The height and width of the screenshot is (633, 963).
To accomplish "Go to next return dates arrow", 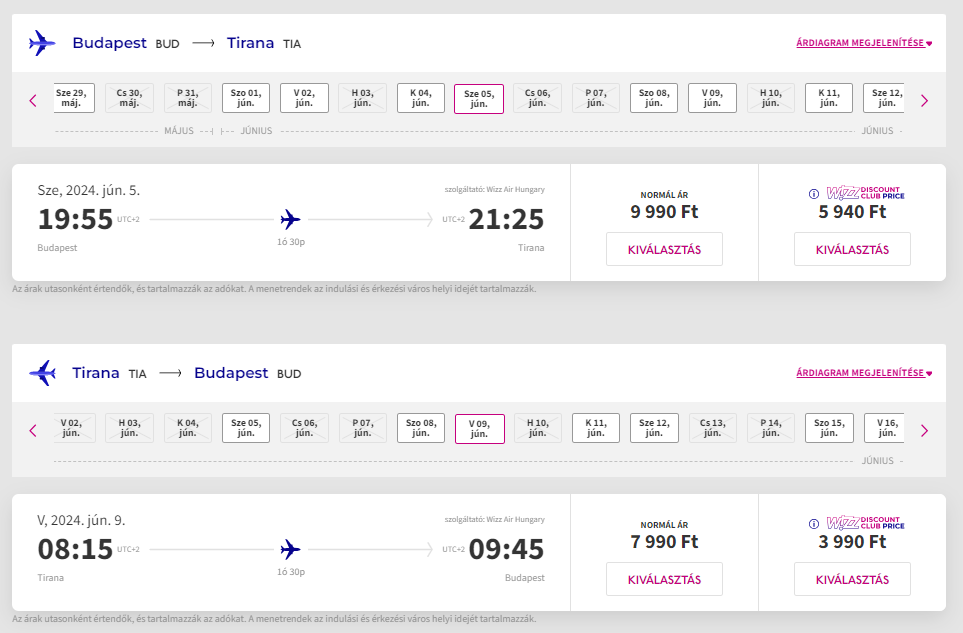I will (924, 430).
